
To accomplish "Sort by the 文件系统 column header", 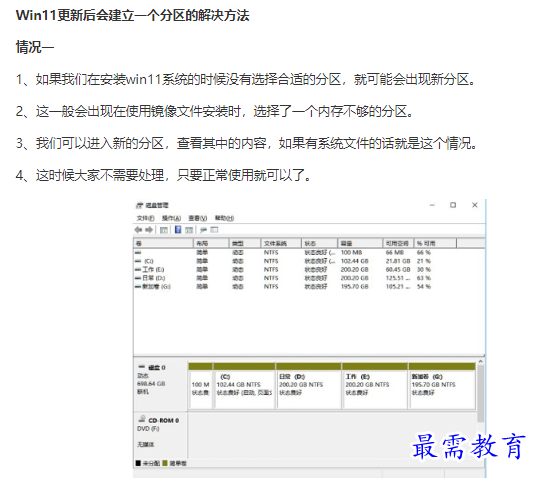I will click(281, 243).
